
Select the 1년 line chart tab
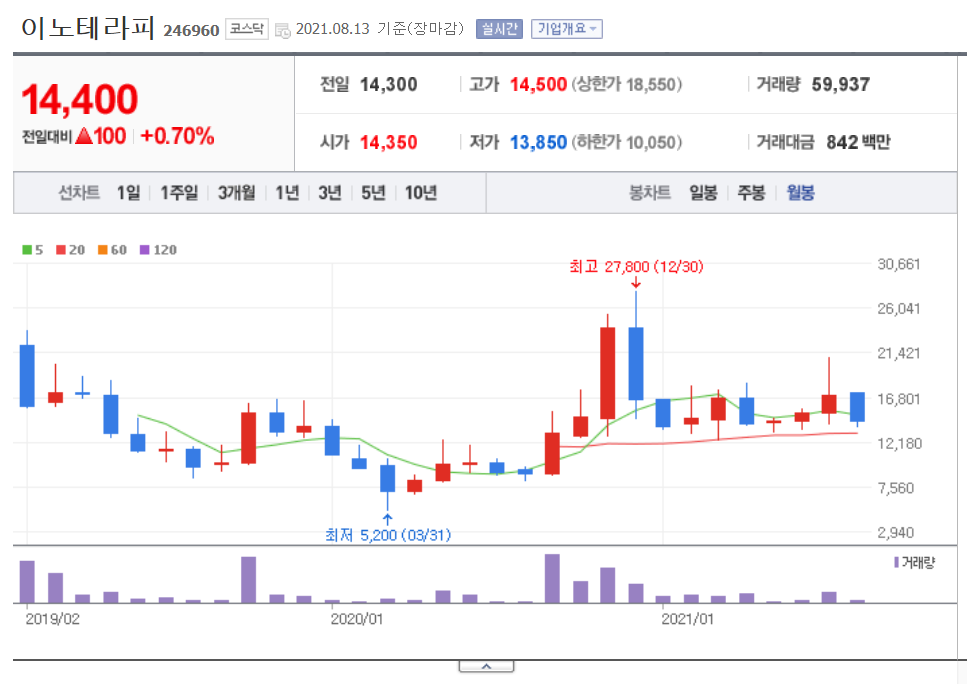tap(287, 193)
